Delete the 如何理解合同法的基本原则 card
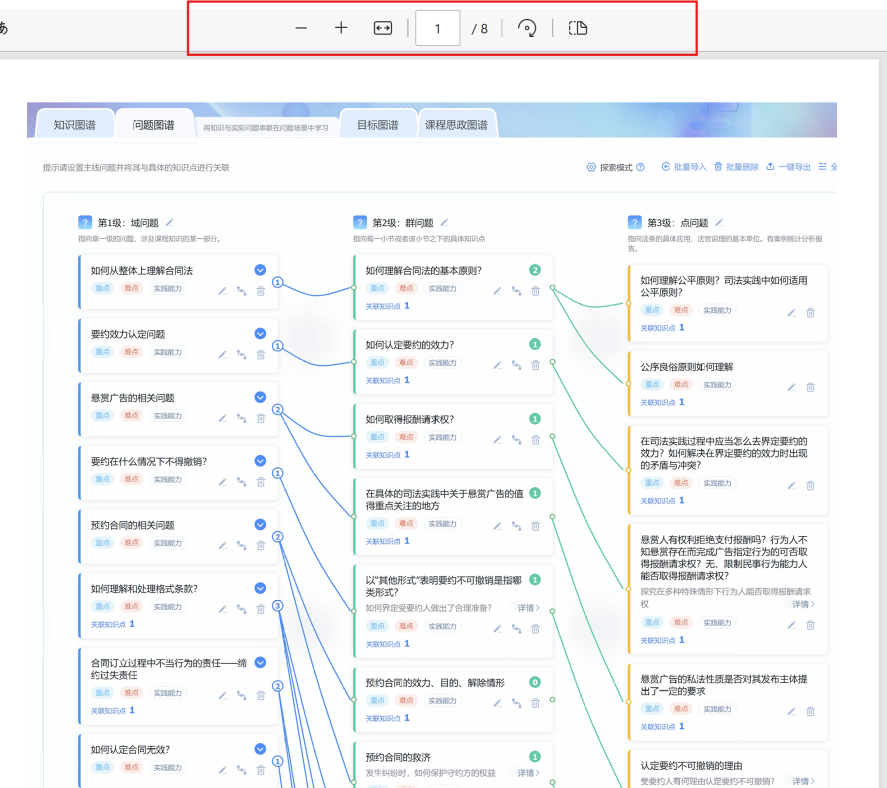The image size is (887, 788). 536,291
